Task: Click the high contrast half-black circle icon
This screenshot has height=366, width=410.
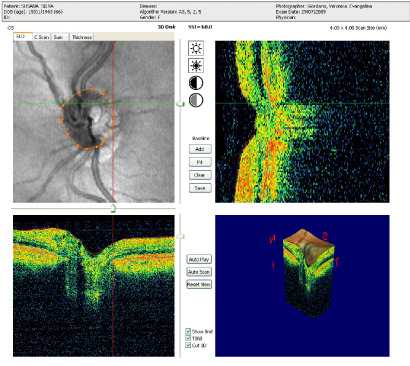Action: click(x=196, y=83)
